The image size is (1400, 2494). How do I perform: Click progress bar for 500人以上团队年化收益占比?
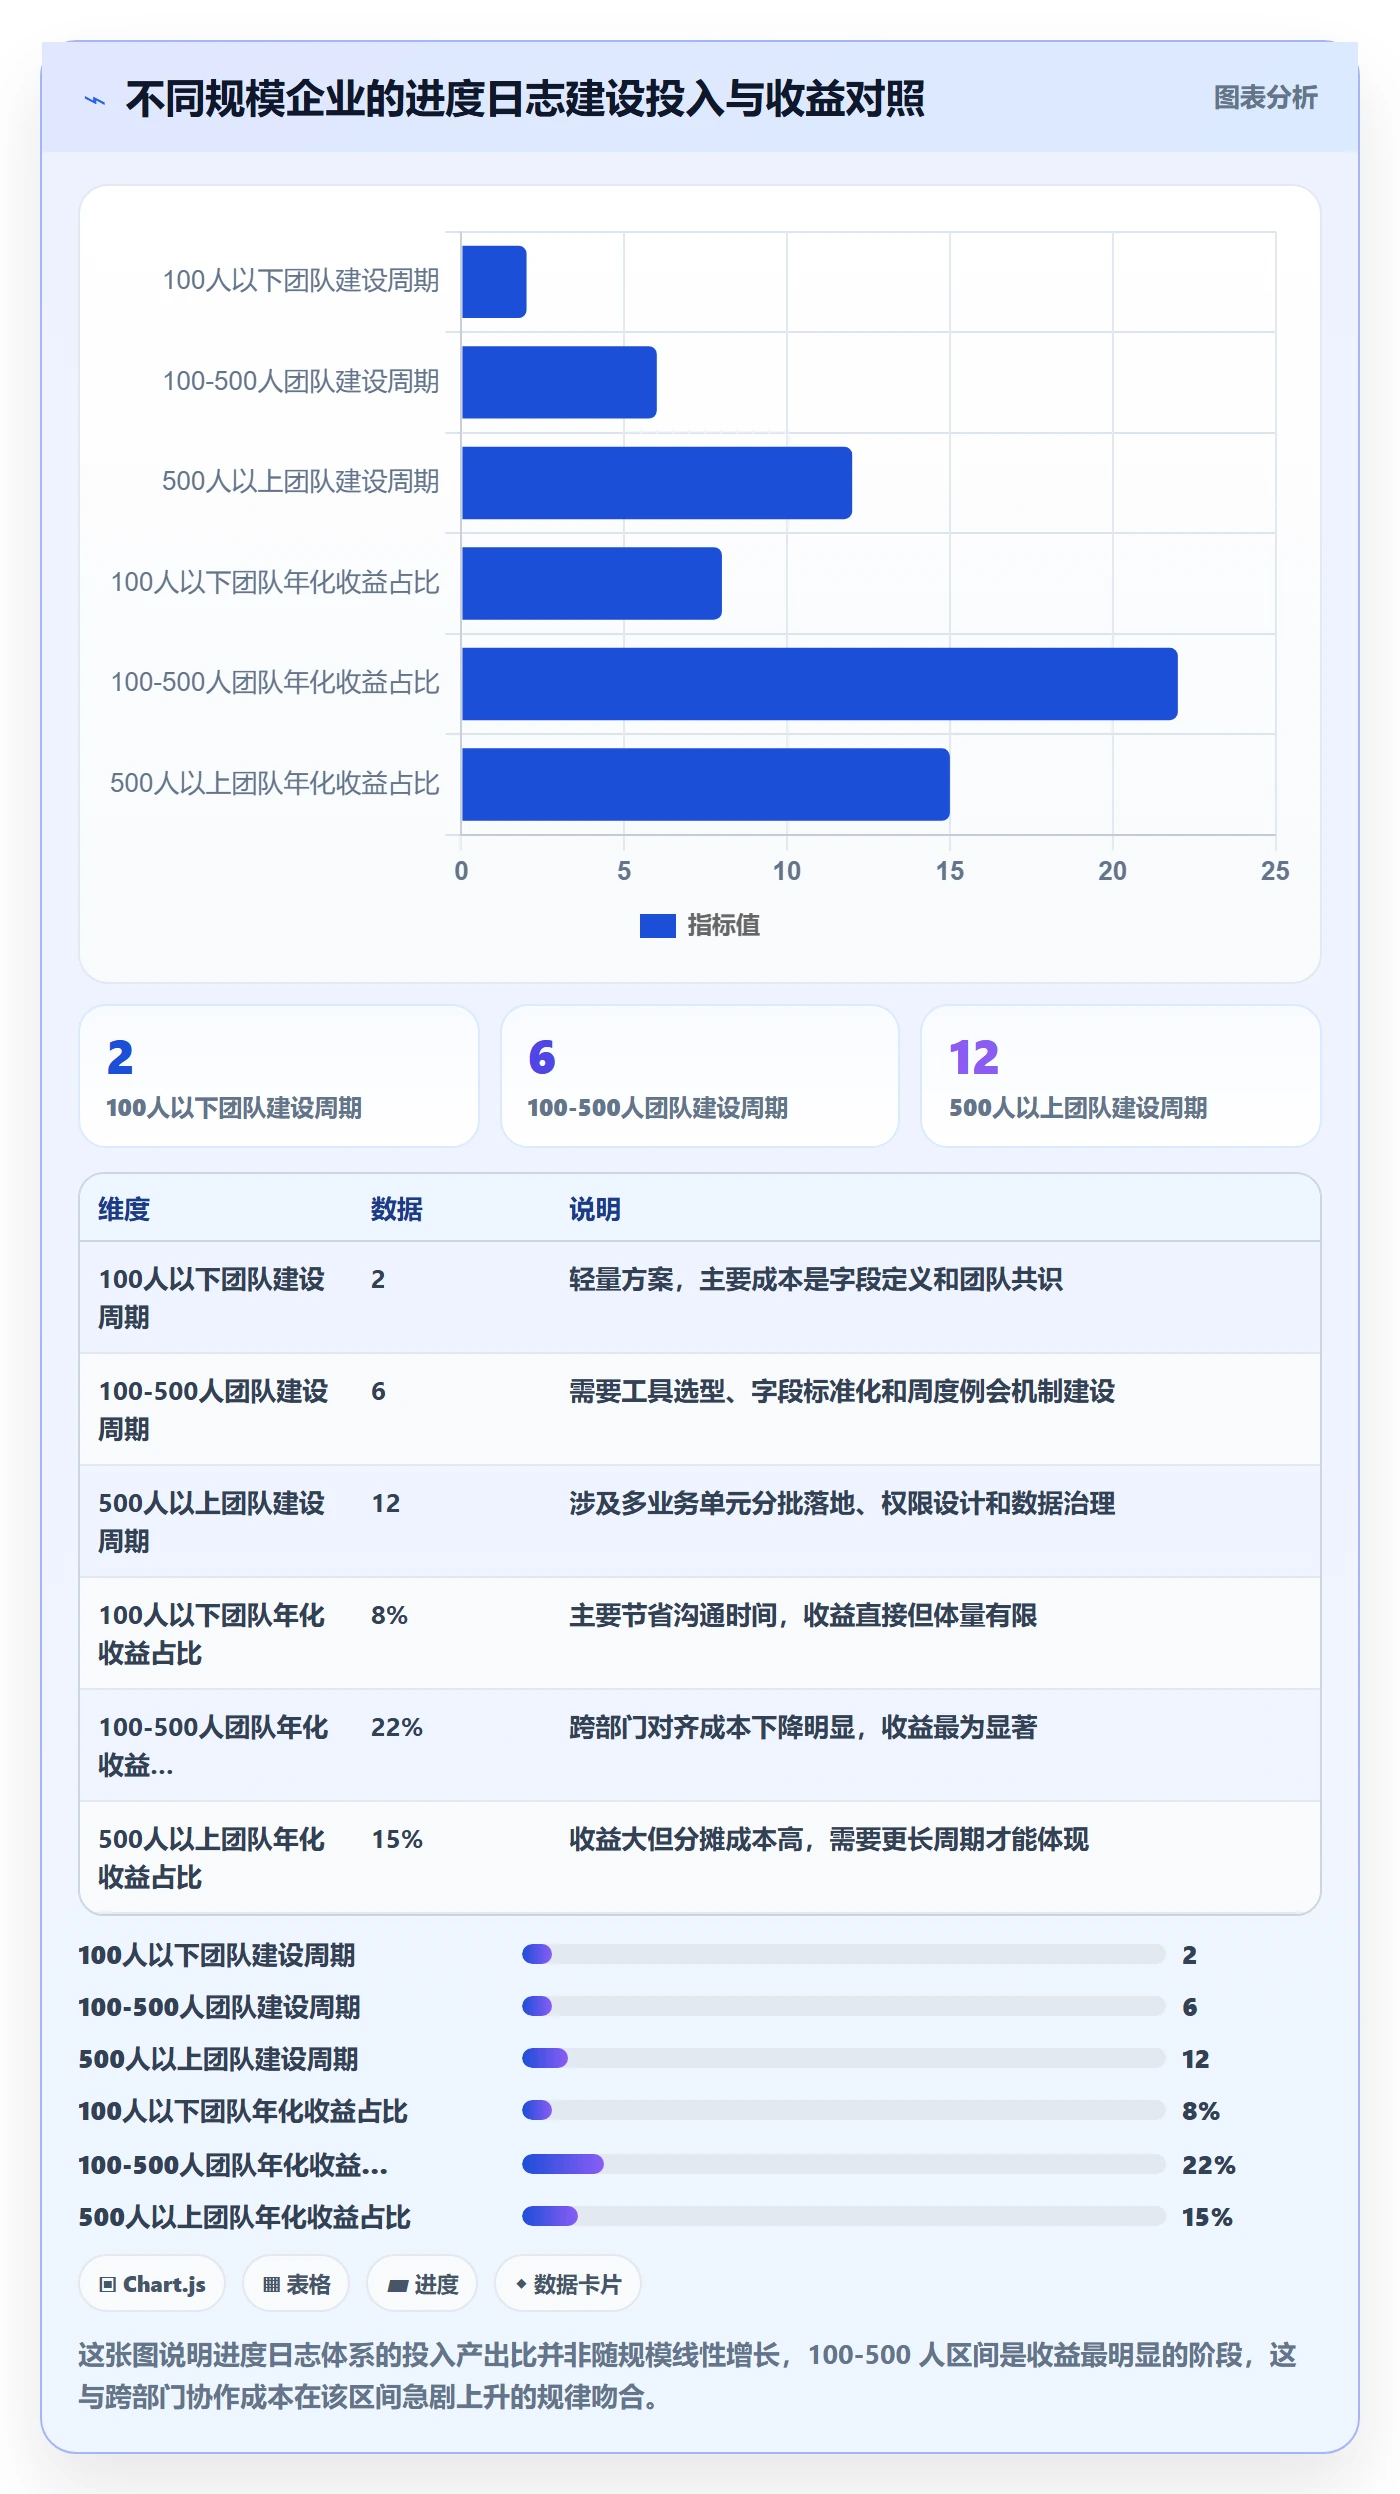coord(844,2216)
